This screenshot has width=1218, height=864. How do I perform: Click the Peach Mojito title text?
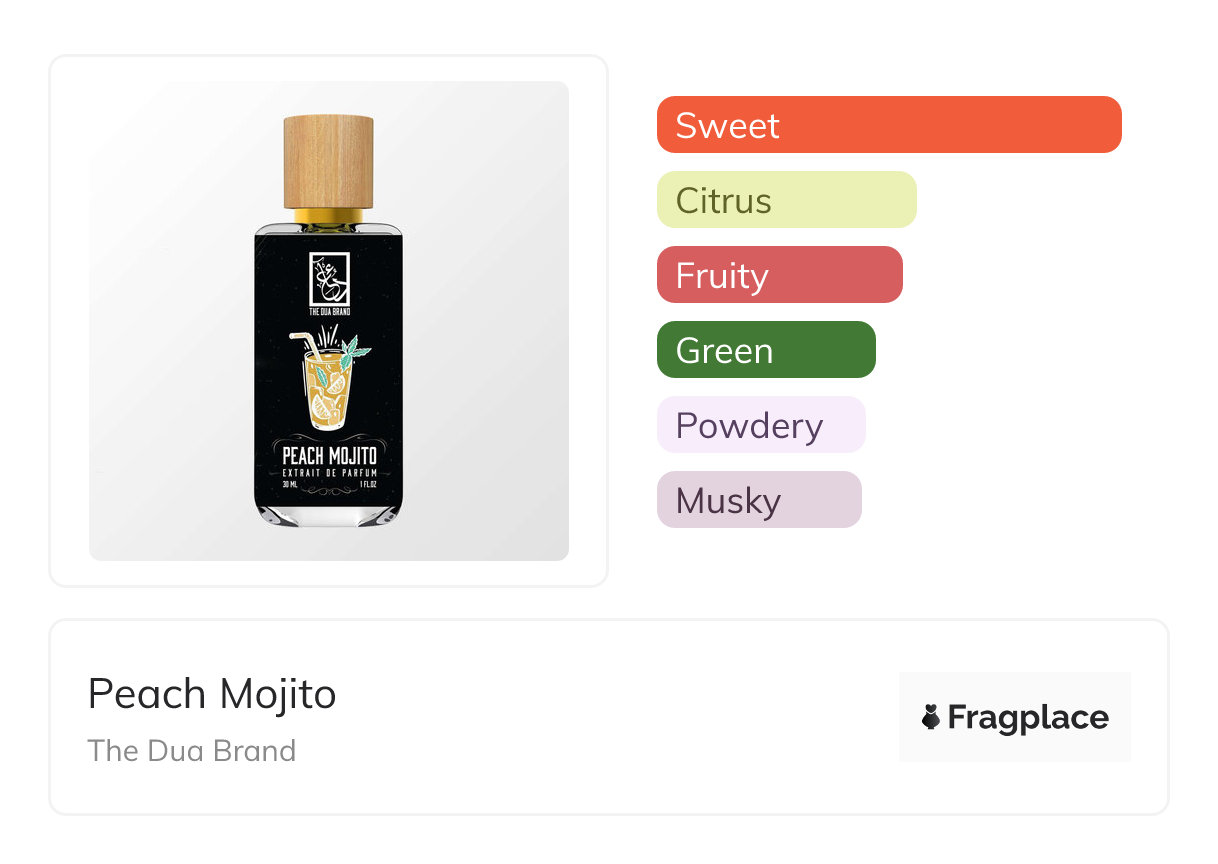[212, 694]
